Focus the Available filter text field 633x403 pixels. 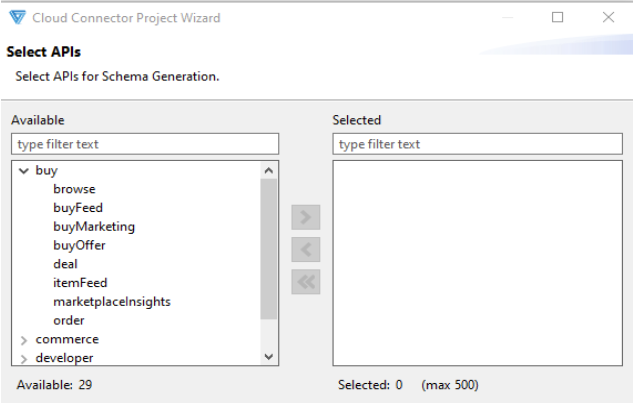(145, 144)
